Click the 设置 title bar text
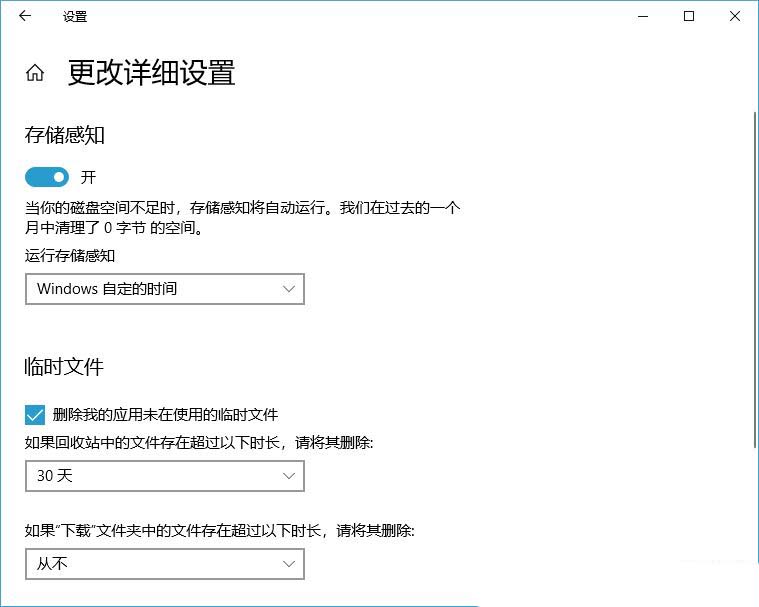Viewport: 759px width, 607px height. [75, 16]
